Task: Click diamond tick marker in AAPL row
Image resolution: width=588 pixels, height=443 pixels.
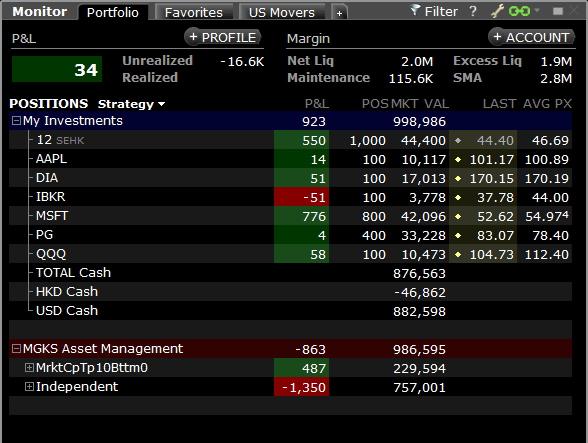Action: (x=458, y=160)
